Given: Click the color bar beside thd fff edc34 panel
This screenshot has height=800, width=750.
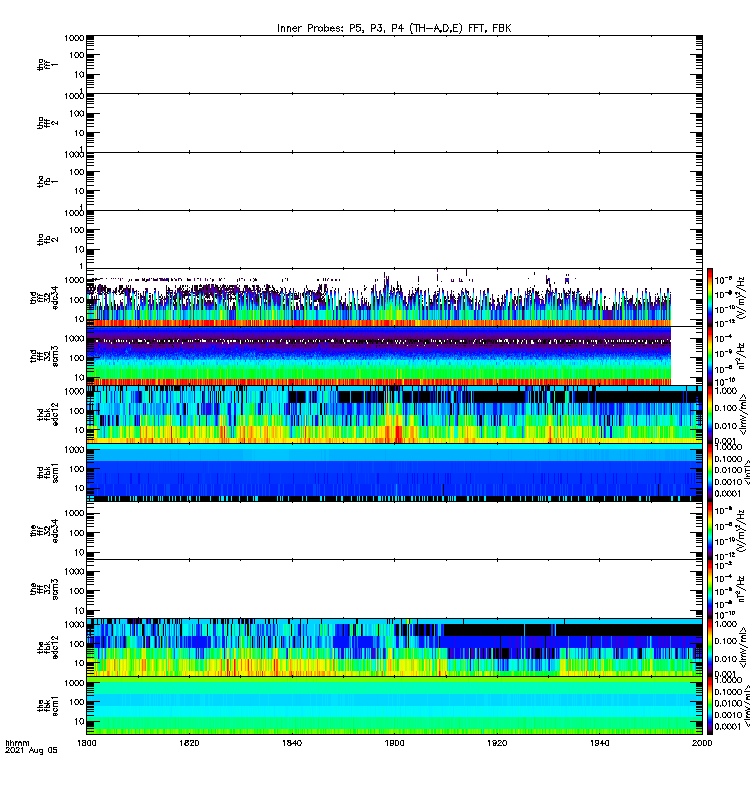Looking at the screenshot, I should tap(710, 297).
